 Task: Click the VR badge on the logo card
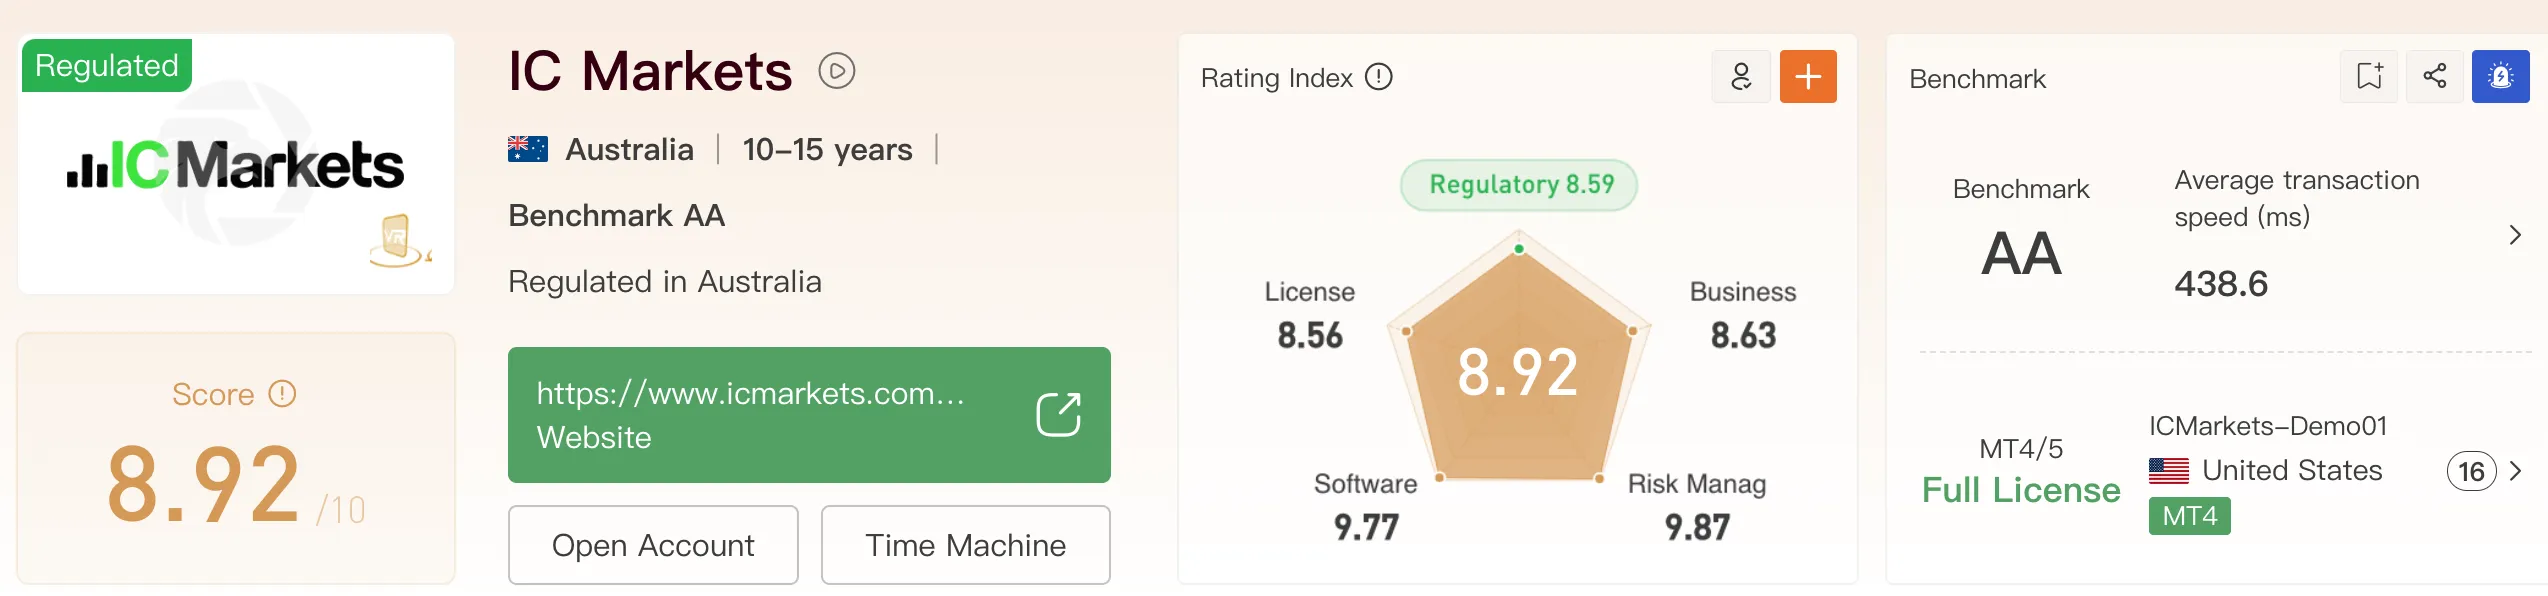point(399,240)
